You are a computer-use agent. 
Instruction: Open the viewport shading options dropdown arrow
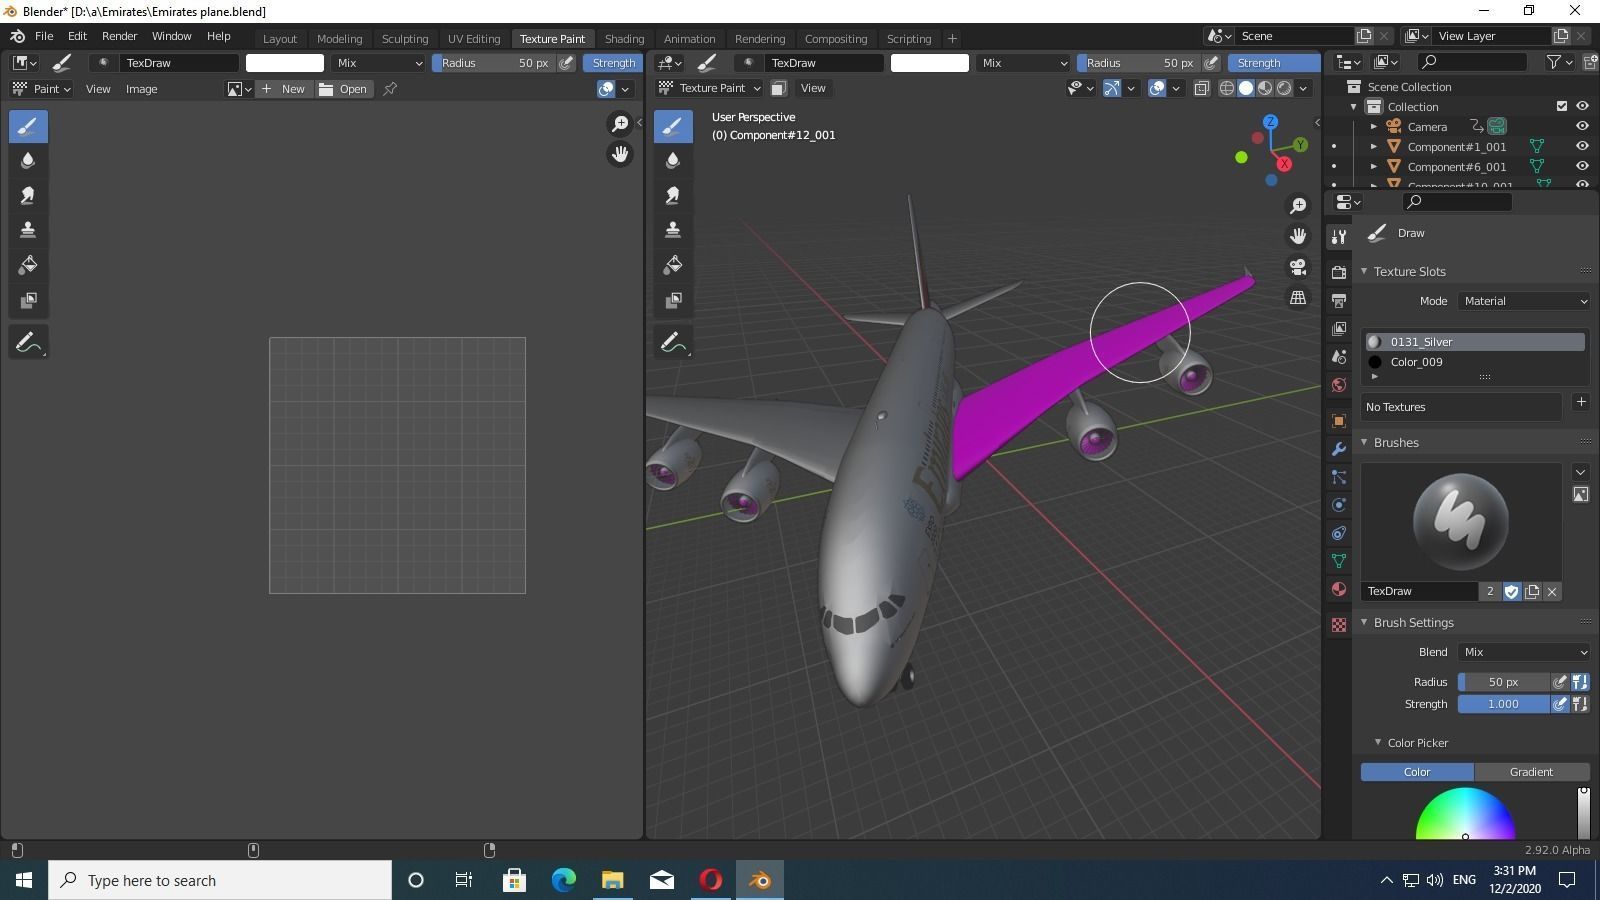1303,88
